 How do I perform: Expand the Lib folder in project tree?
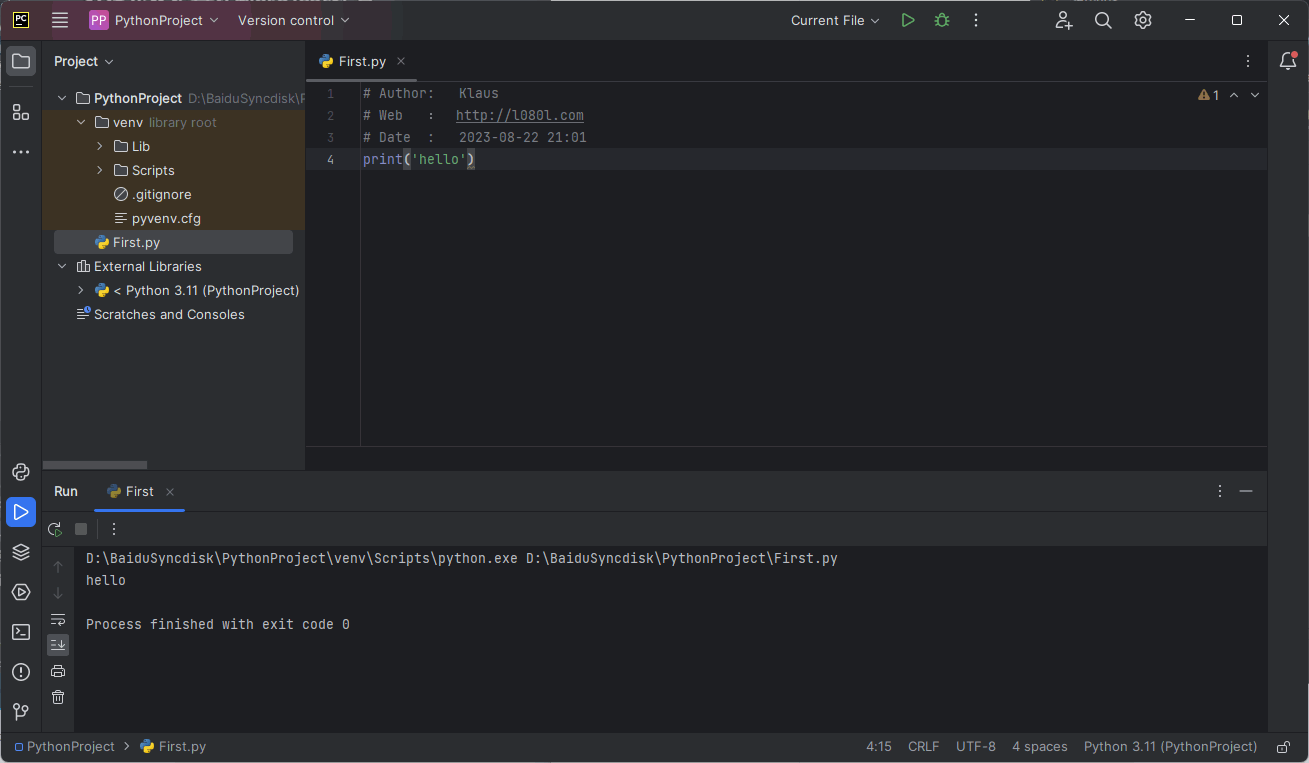pos(100,146)
